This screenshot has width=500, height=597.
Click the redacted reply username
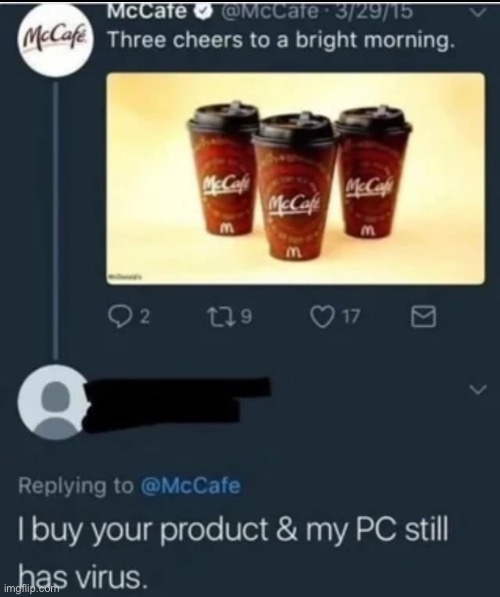177,405
